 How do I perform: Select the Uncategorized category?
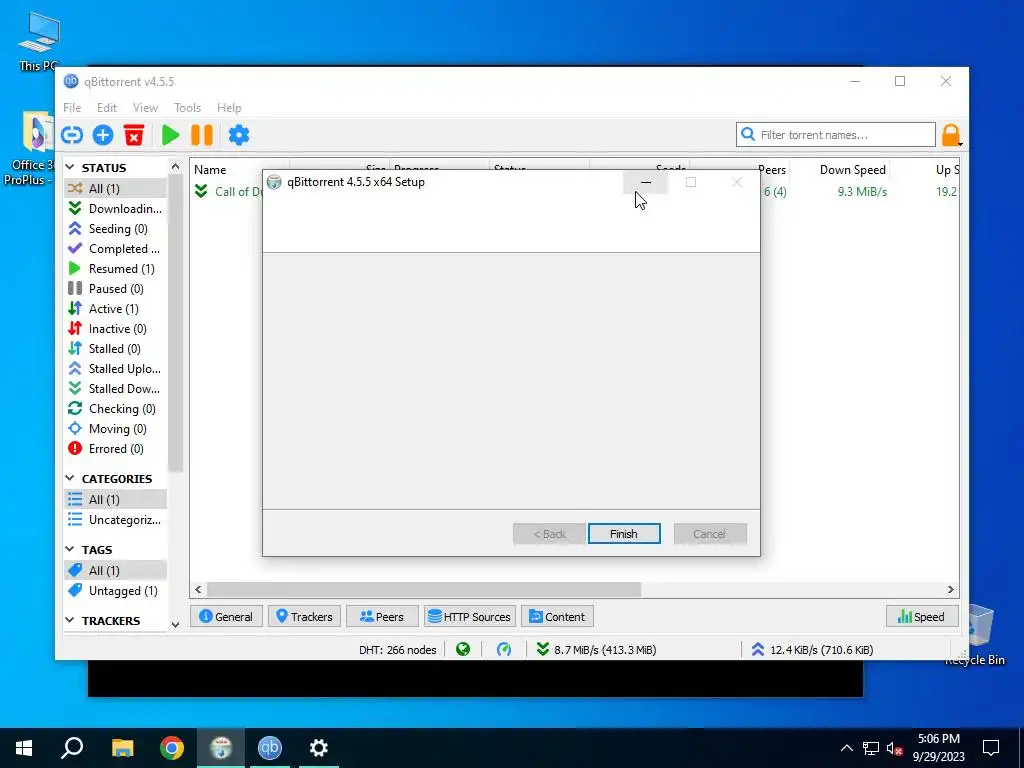click(115, 520)
